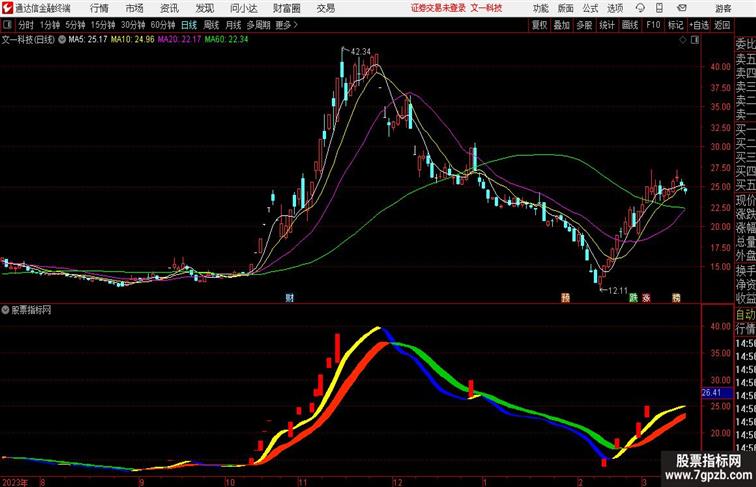Open the 行情 menu
The width and height of the screenshot is (756, 487).
click(99, 8)
